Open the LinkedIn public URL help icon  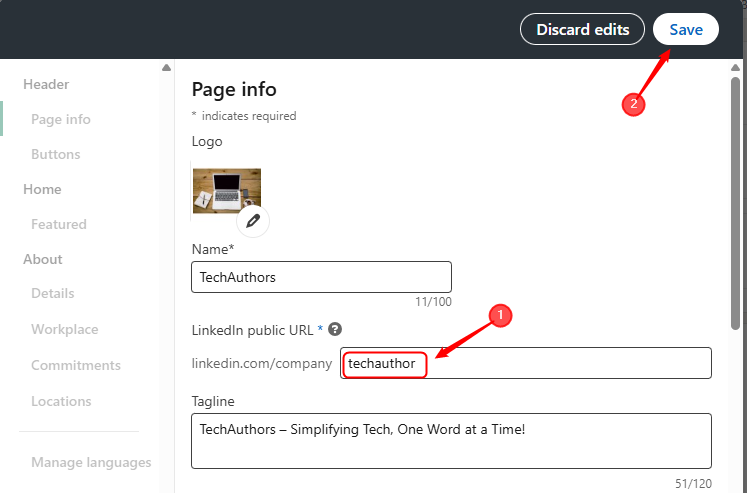[x=335, y=329]
